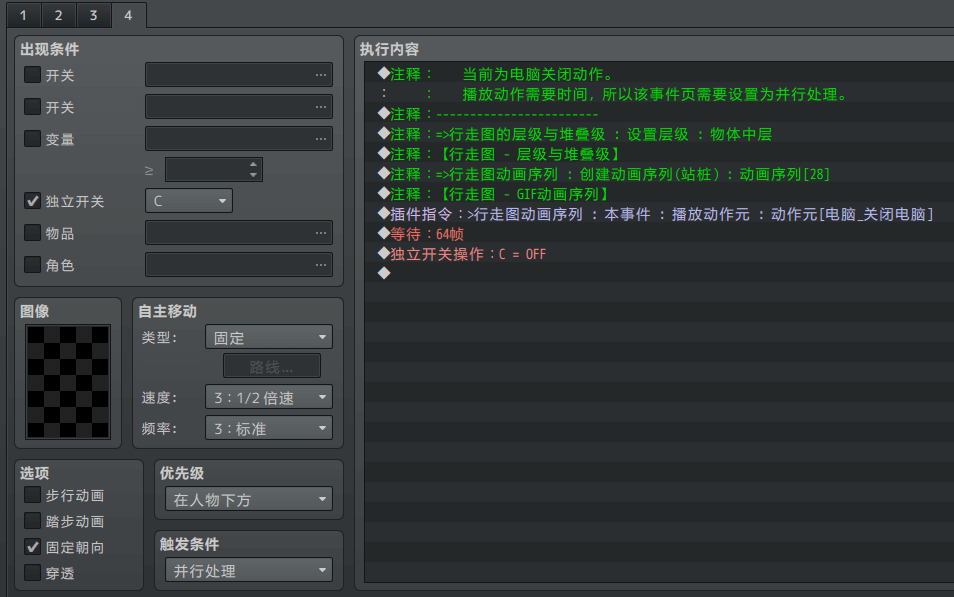The width and height of the screenshot is (954, 597).
Task: Toggle the 变量 condition checkbox
Action: coord(33,139)
